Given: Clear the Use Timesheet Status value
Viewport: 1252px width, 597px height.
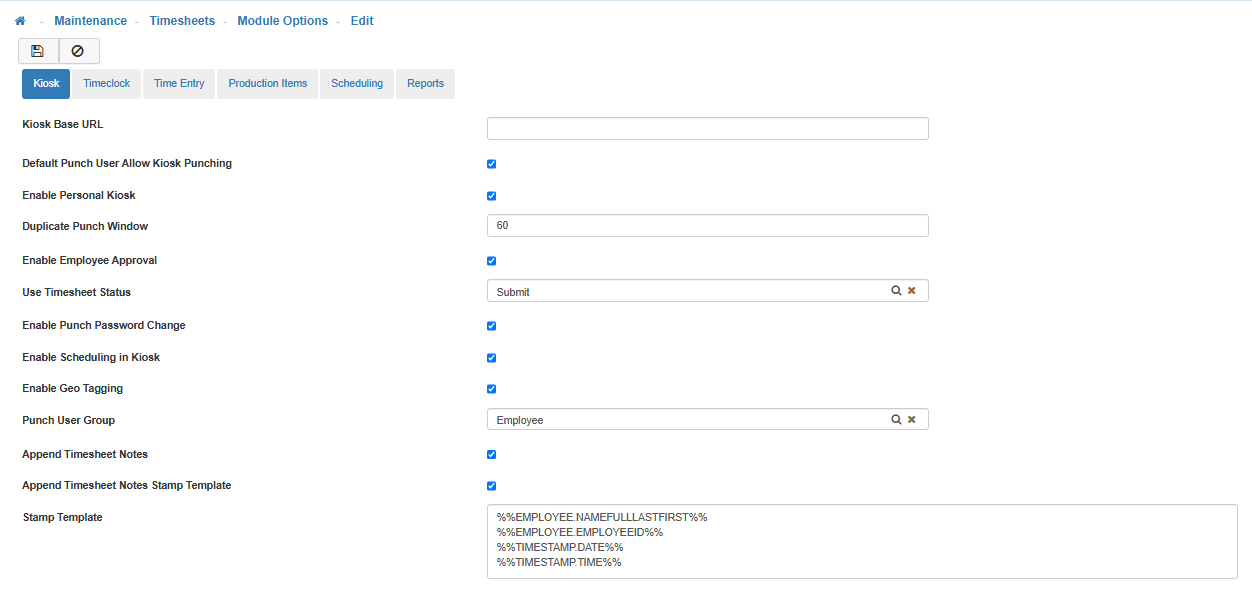Looking at the screenshot, I should [x=912, y=291].
